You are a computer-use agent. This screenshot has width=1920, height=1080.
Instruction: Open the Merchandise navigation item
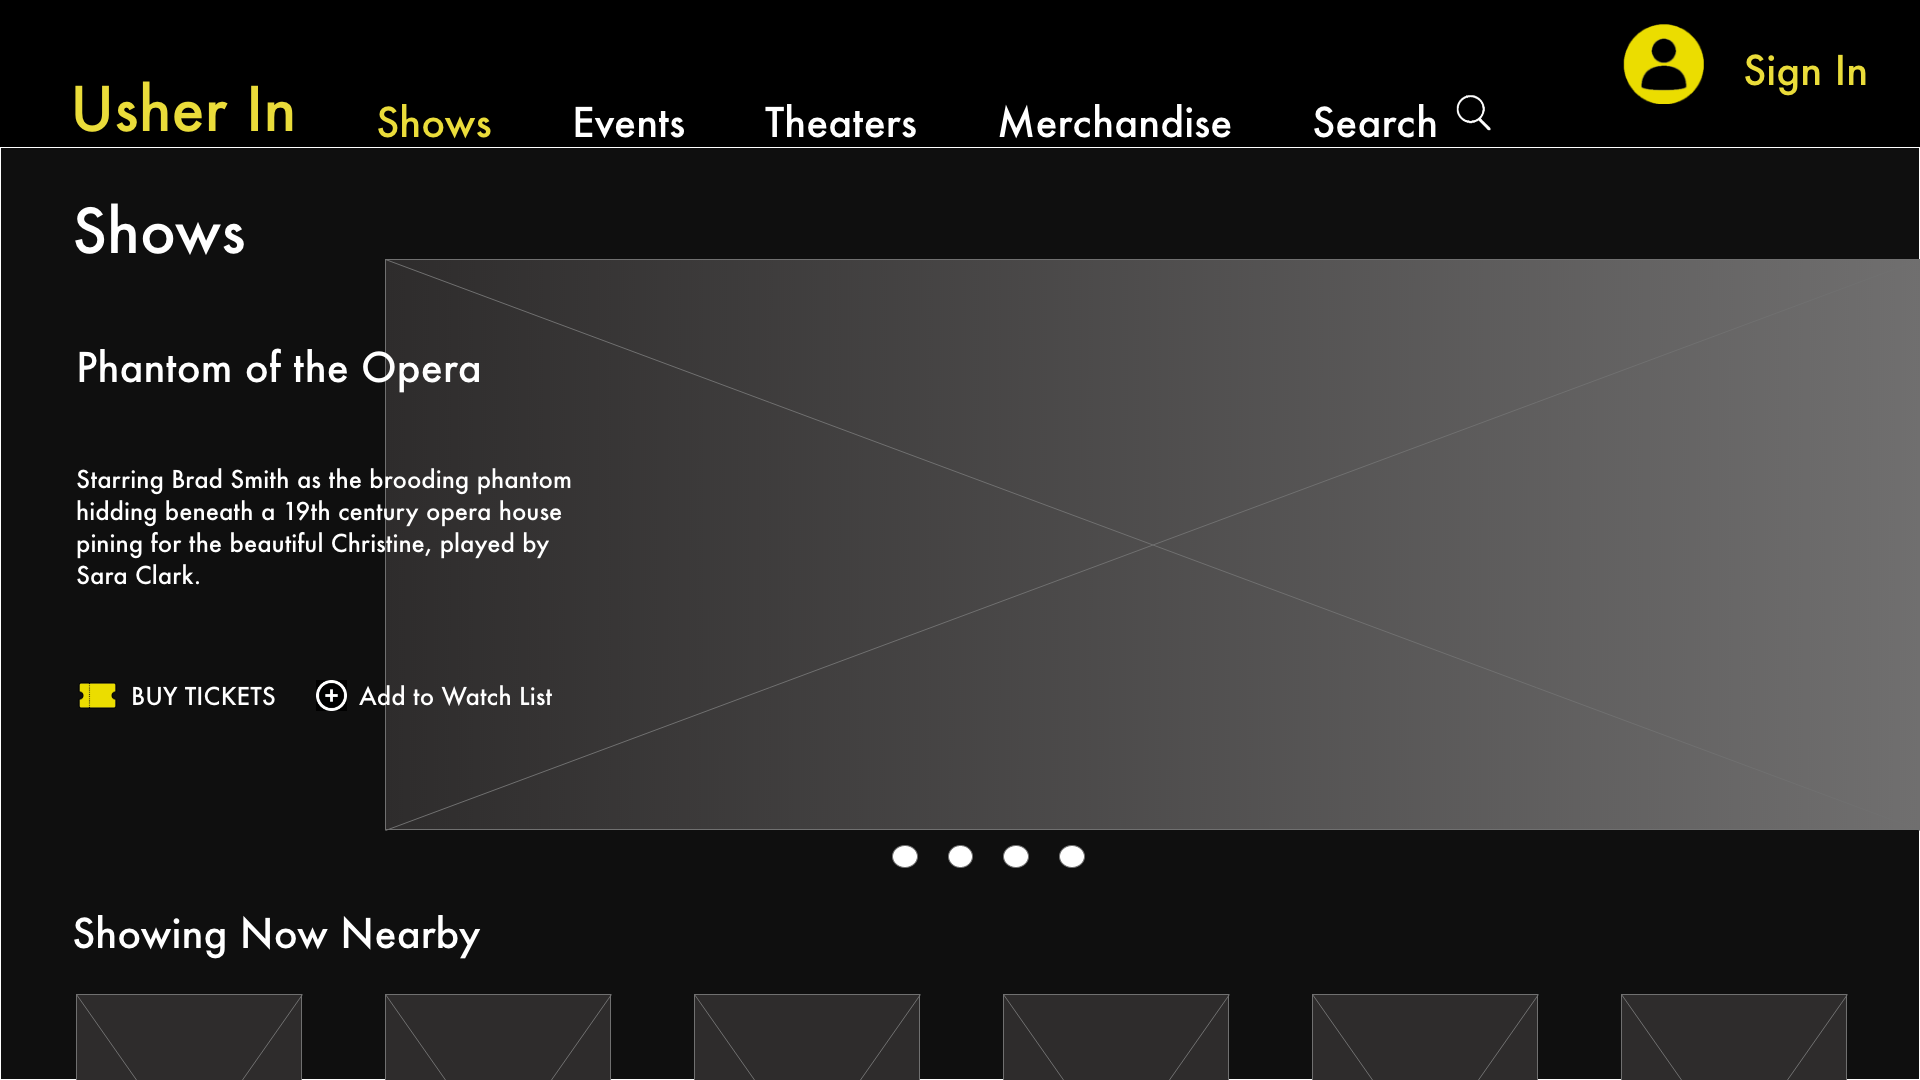(x=1115, y=123)
